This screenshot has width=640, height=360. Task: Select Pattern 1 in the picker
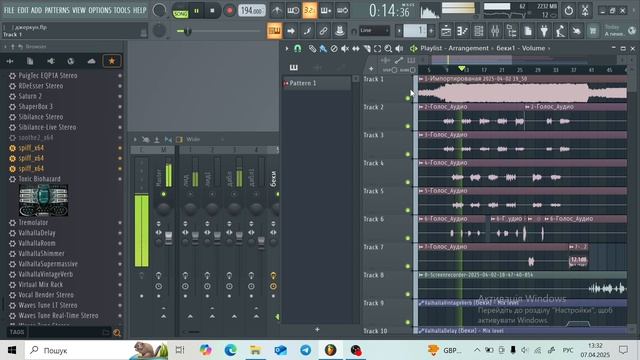[x=316, y=83]
